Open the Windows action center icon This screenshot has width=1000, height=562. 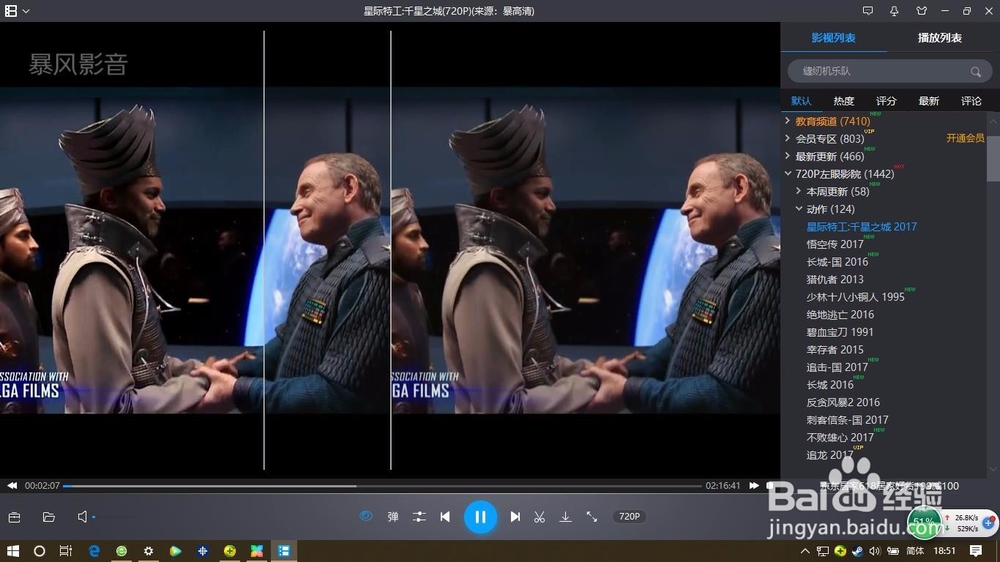point(976,551)
